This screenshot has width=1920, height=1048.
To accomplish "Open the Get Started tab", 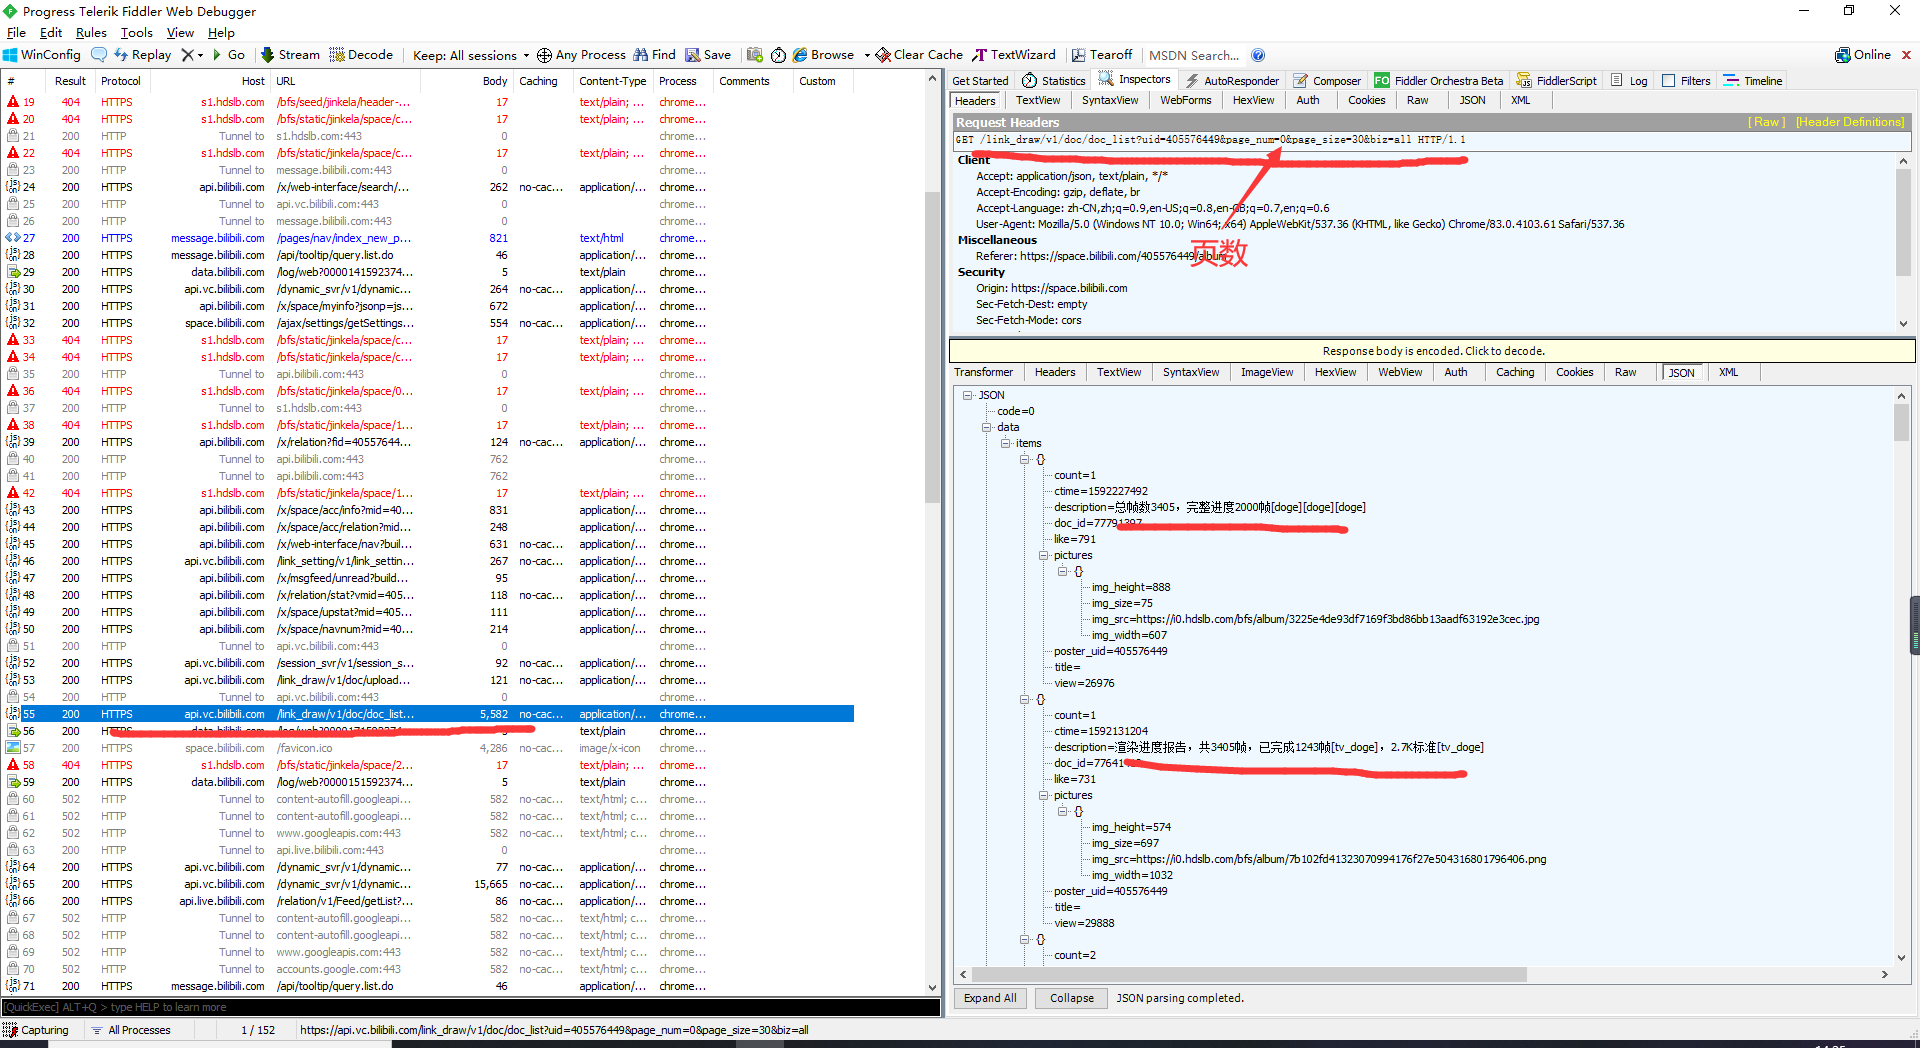I will point(980,81).
